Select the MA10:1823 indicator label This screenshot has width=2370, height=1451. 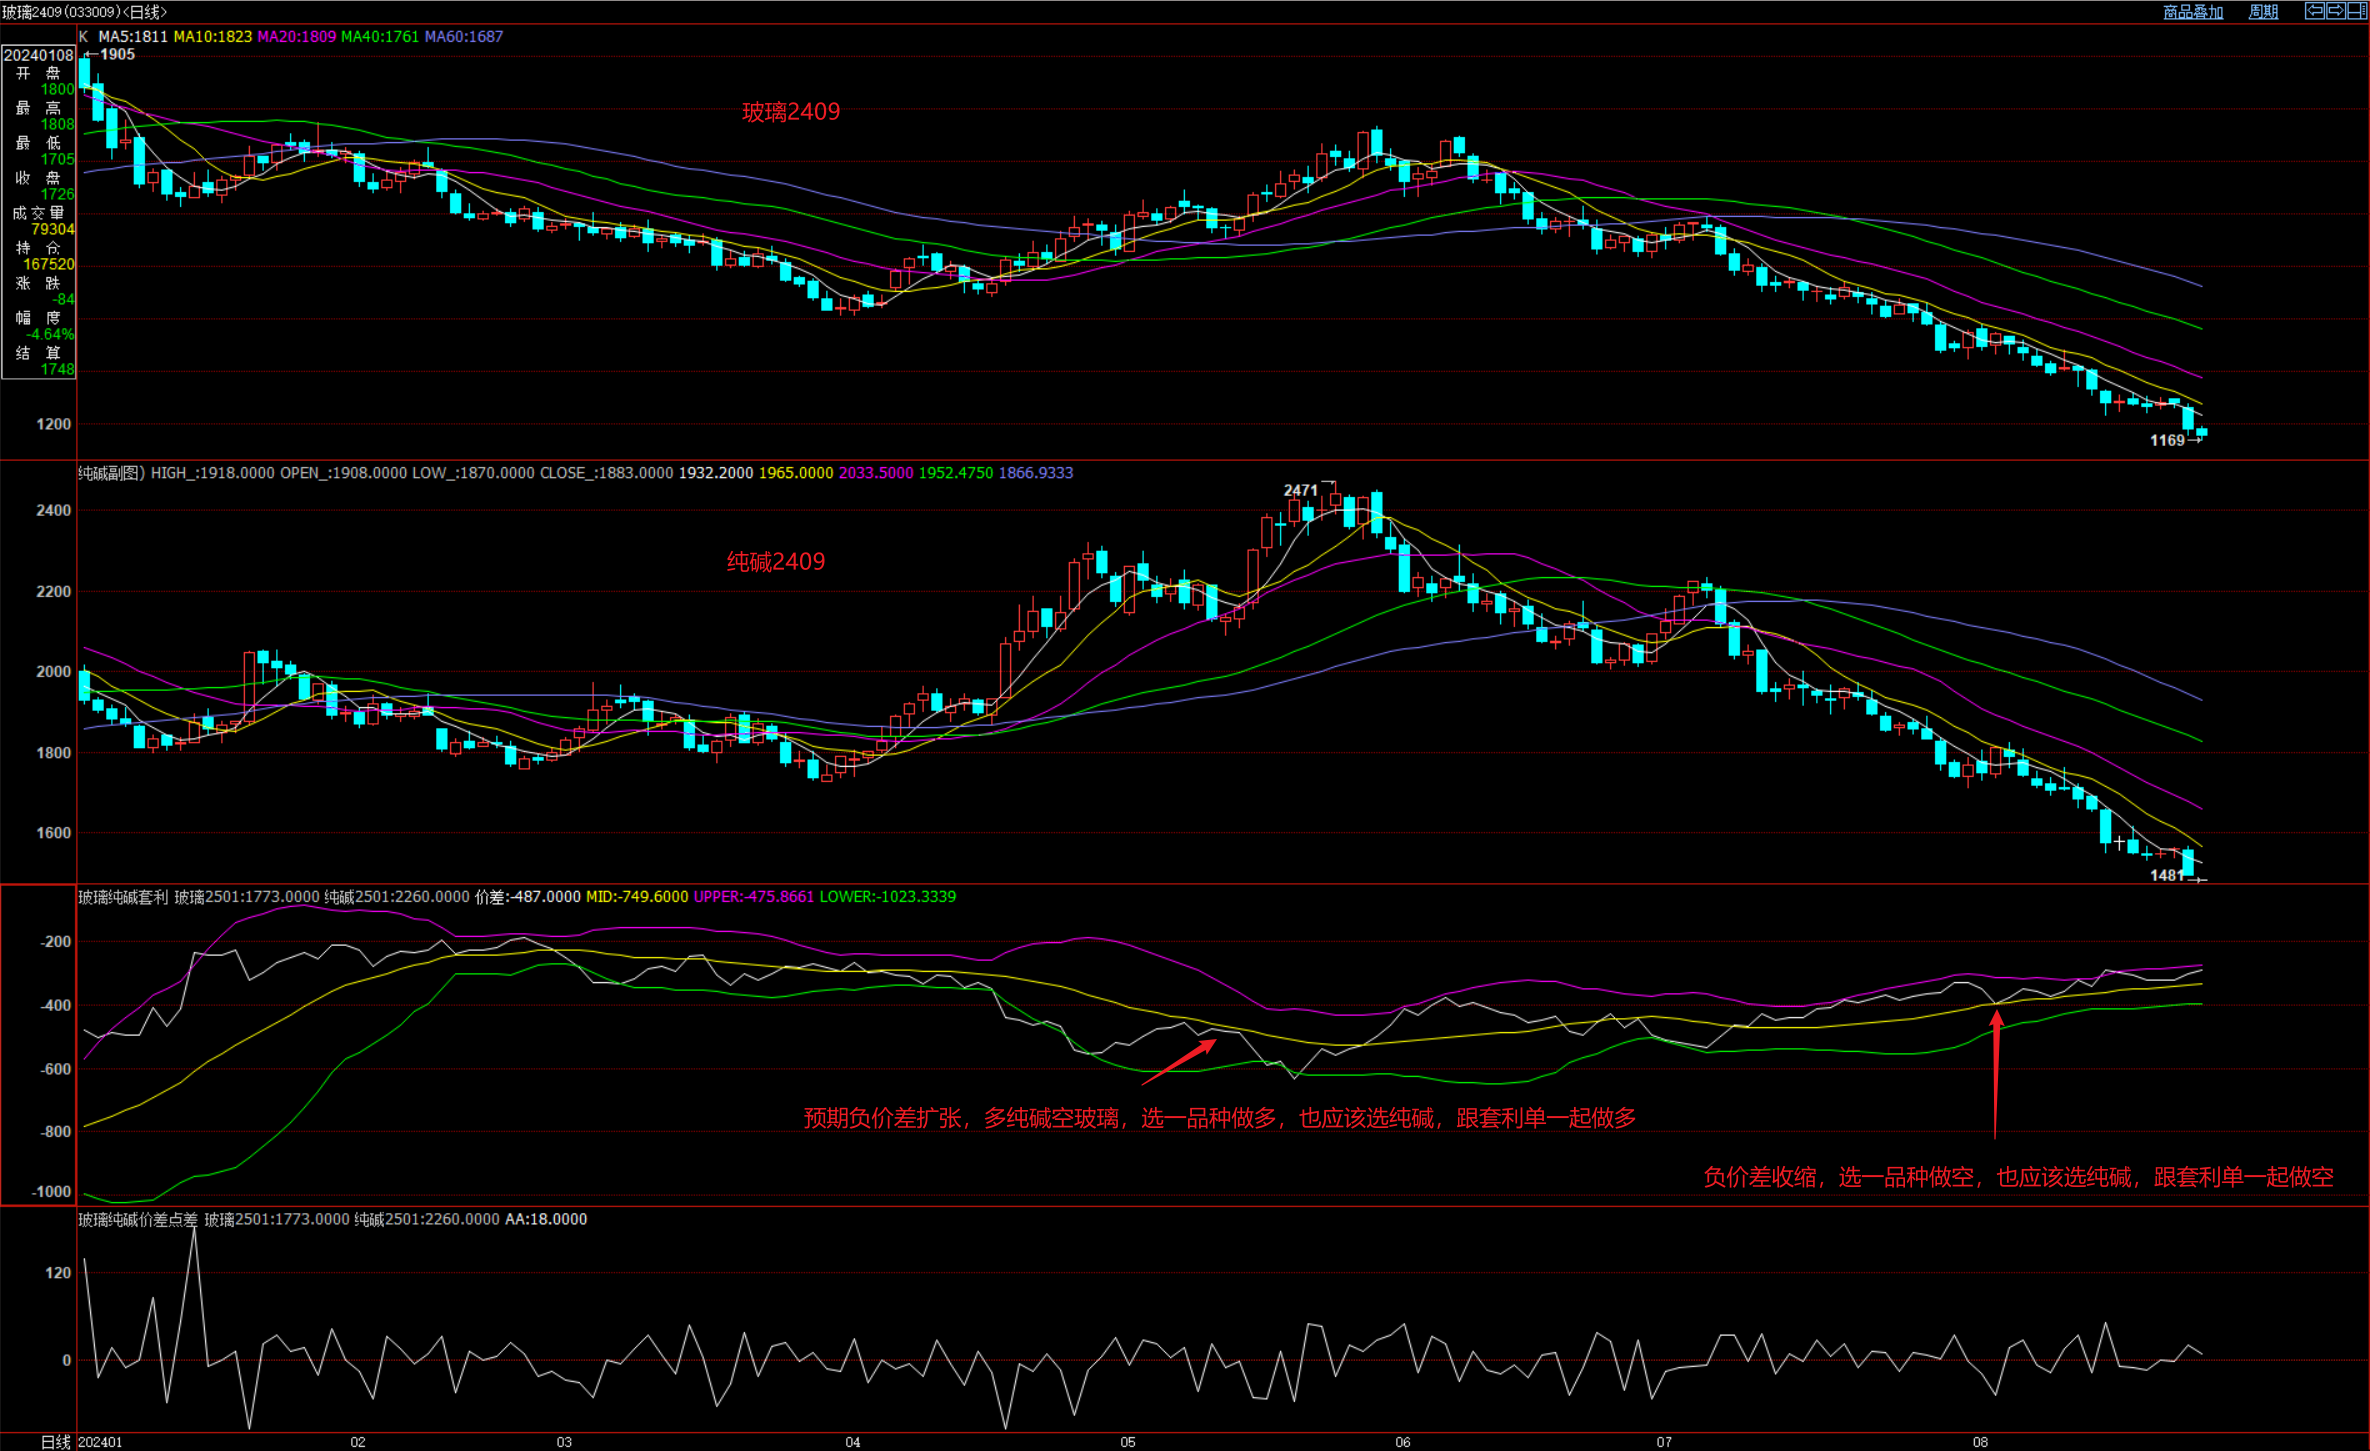[x=212, y=37]
